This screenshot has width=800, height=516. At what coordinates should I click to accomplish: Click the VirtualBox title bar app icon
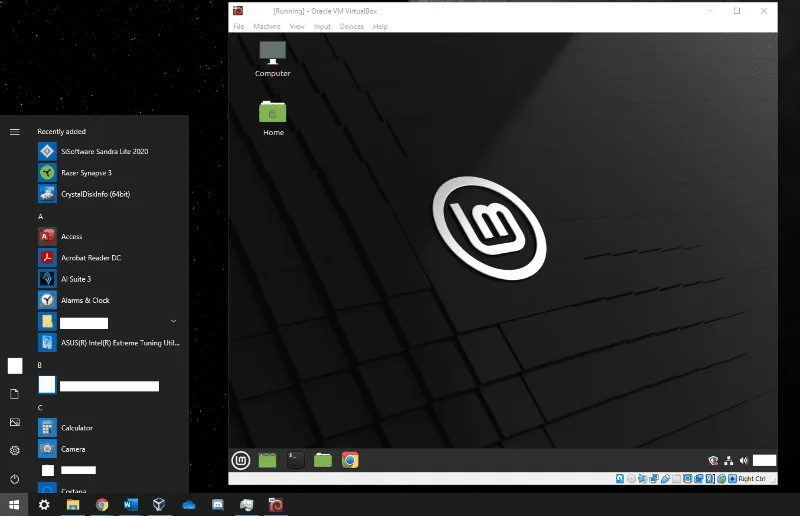pyautogui.click(x=238, y=11)
